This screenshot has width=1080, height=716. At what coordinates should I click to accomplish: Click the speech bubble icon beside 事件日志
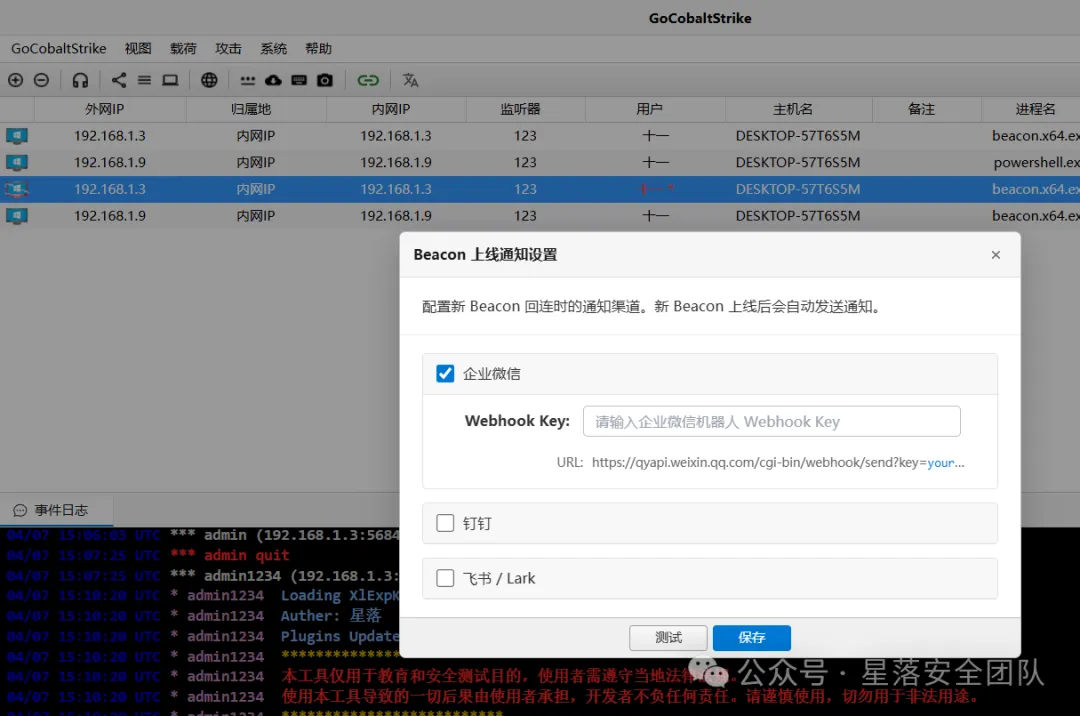pos(20,510)
